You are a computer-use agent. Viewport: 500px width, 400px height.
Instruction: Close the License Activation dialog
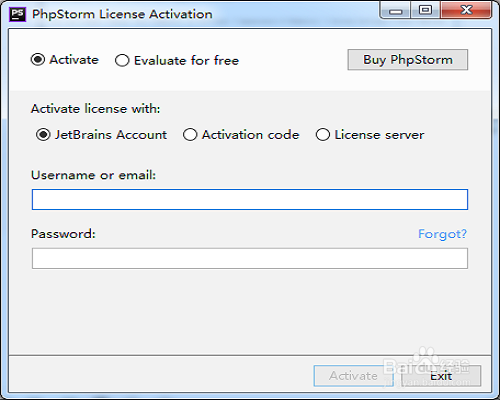[466, 11]
